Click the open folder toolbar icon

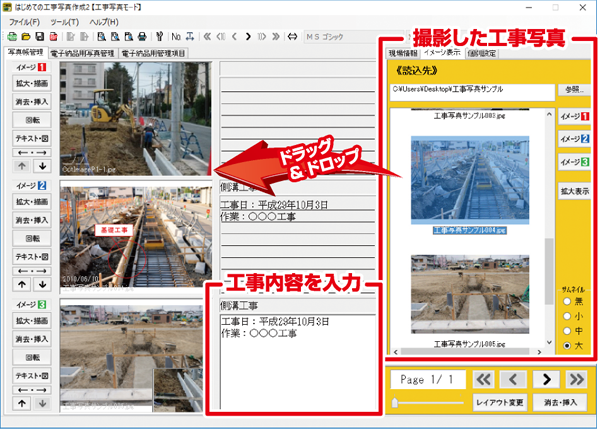[22, 35]
